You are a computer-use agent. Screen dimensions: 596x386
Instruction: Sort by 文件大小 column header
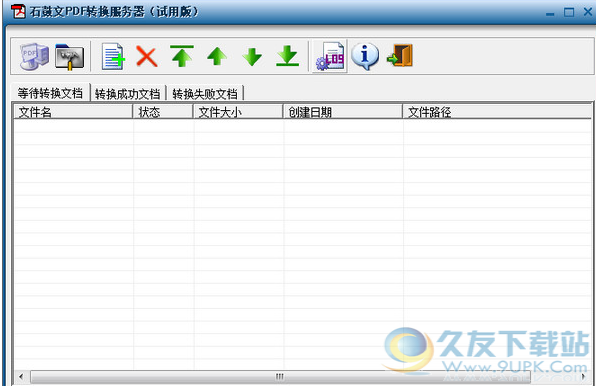click(x=238, y=112)
